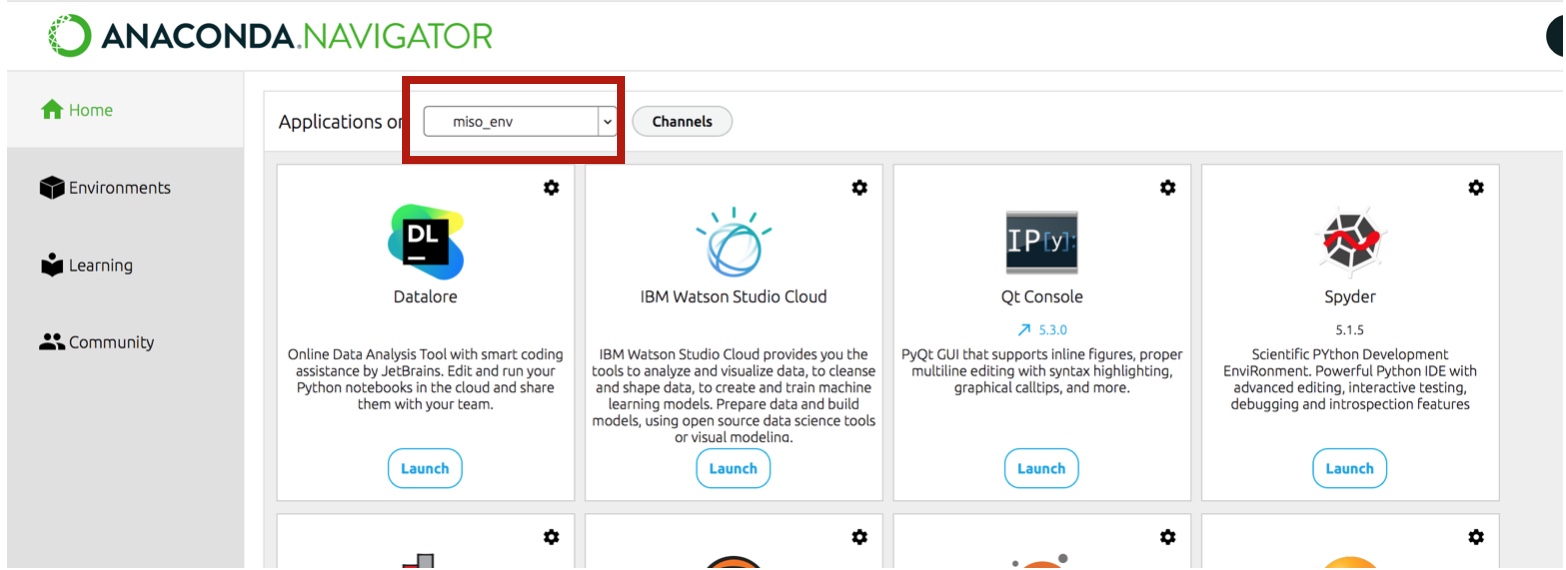
Task: Click the IBM Watson Studio Cloud description
Action: (x=734, y=396)
